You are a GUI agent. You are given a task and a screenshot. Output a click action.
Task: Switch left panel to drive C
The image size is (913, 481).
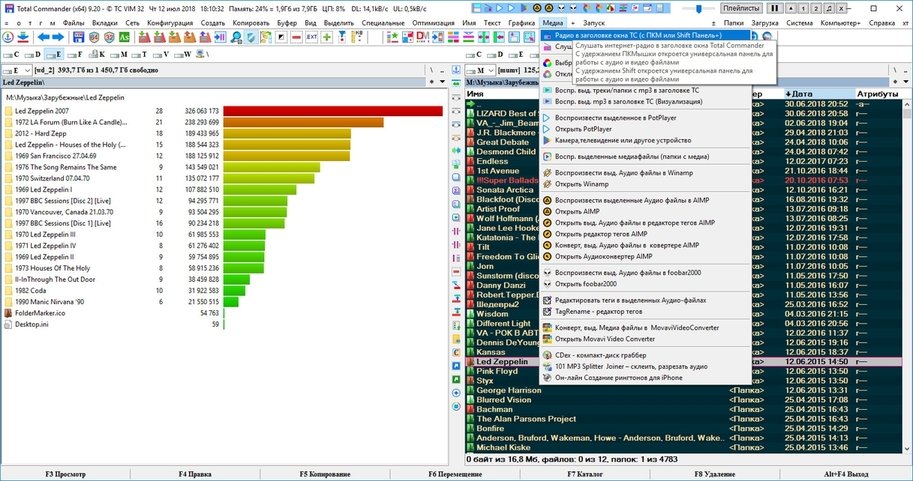12,54
